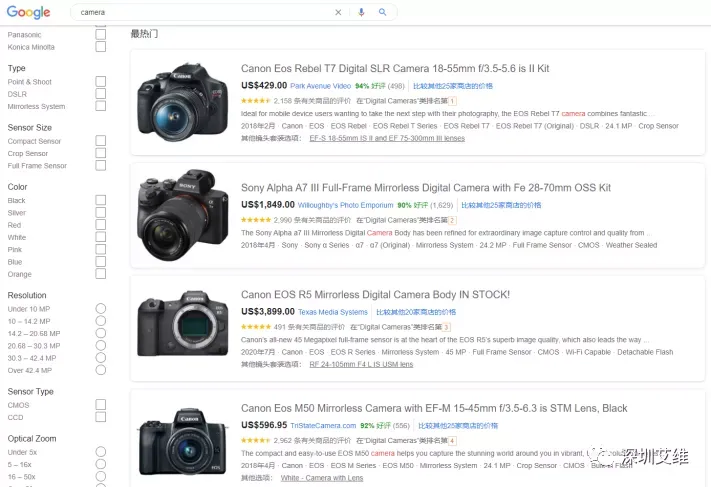This screenshot has height=487, width=711.
Task: Open the Canon Eos Rebel T7 product image
Action: [183, 102]
